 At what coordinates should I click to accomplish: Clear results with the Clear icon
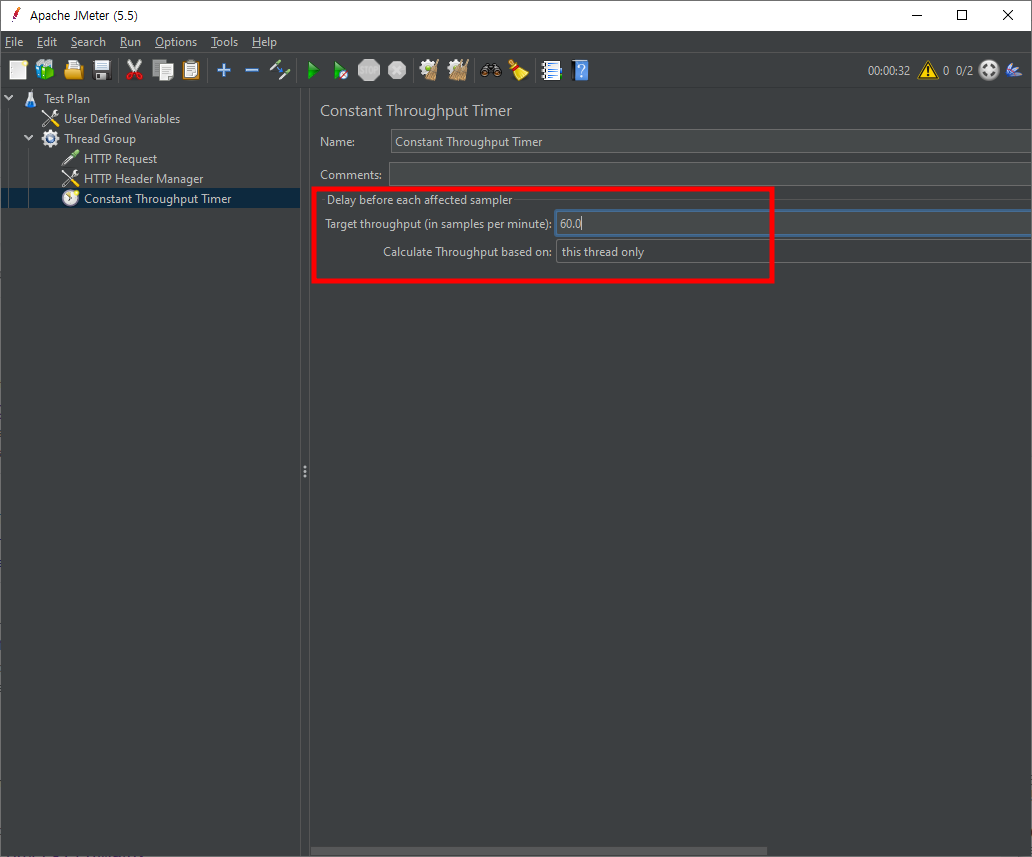429,70
